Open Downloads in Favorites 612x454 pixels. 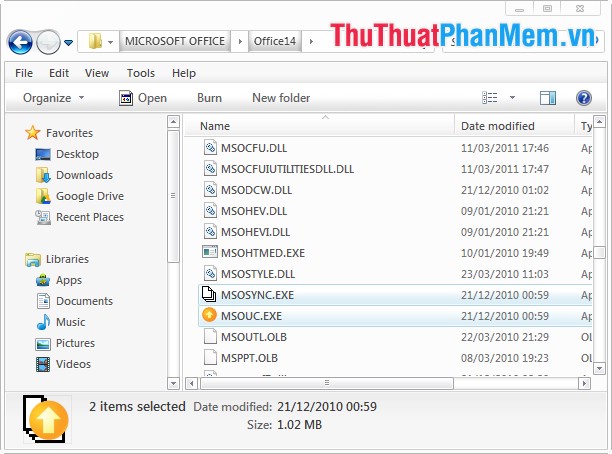pyautogui.click(x=84, y=175)
